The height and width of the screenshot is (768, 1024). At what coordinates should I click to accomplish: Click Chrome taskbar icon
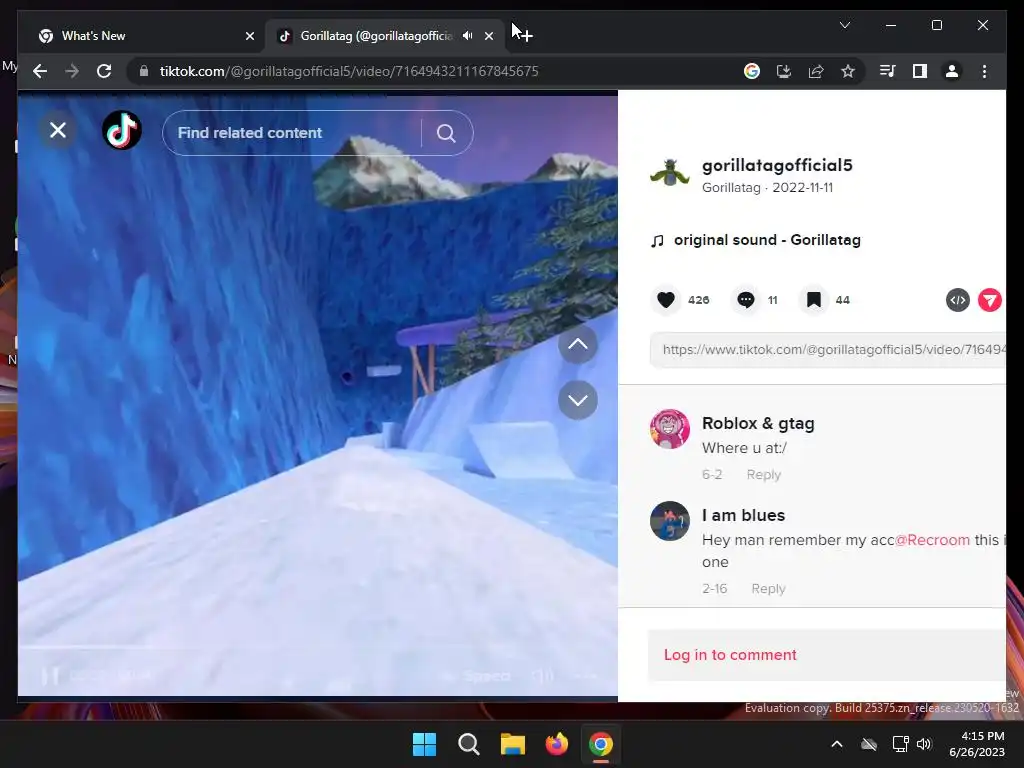click(x=601, y=744)
